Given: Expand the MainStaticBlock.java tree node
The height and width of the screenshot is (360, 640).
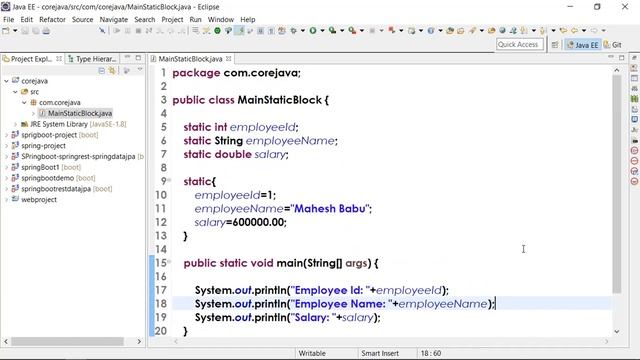Looking at the screenshot, I should [33, 113].
